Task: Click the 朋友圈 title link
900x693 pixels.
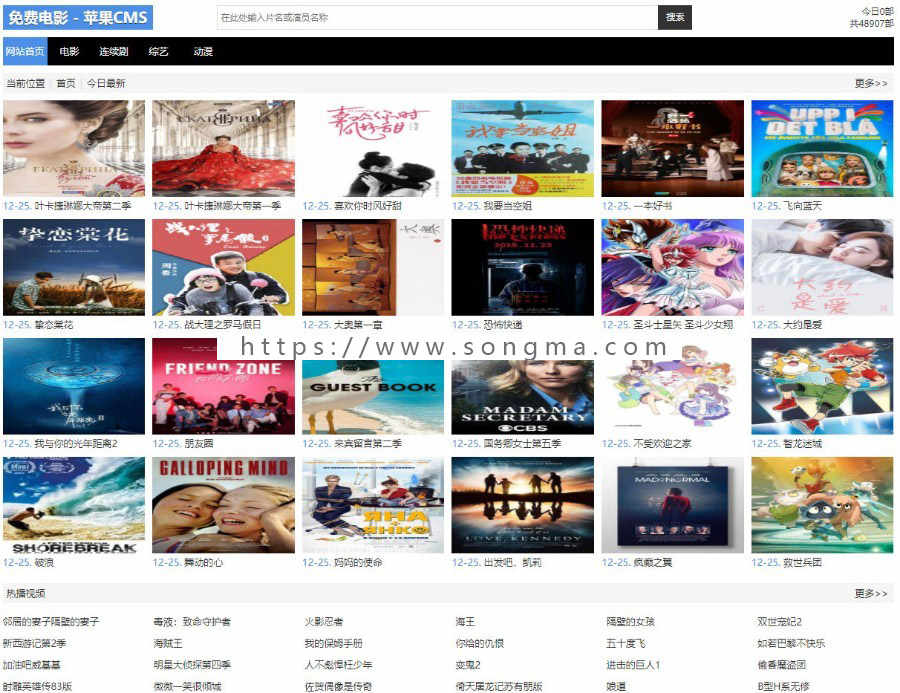Action: pyautogui.click(x=199, y=444)
